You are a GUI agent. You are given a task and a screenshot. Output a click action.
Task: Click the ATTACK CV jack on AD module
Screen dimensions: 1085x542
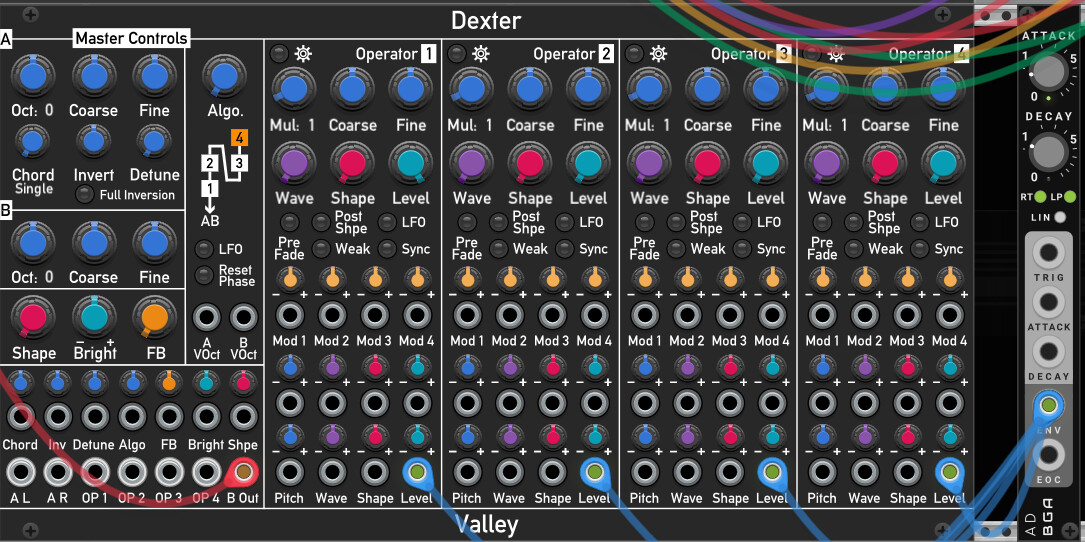point(1049,303)
